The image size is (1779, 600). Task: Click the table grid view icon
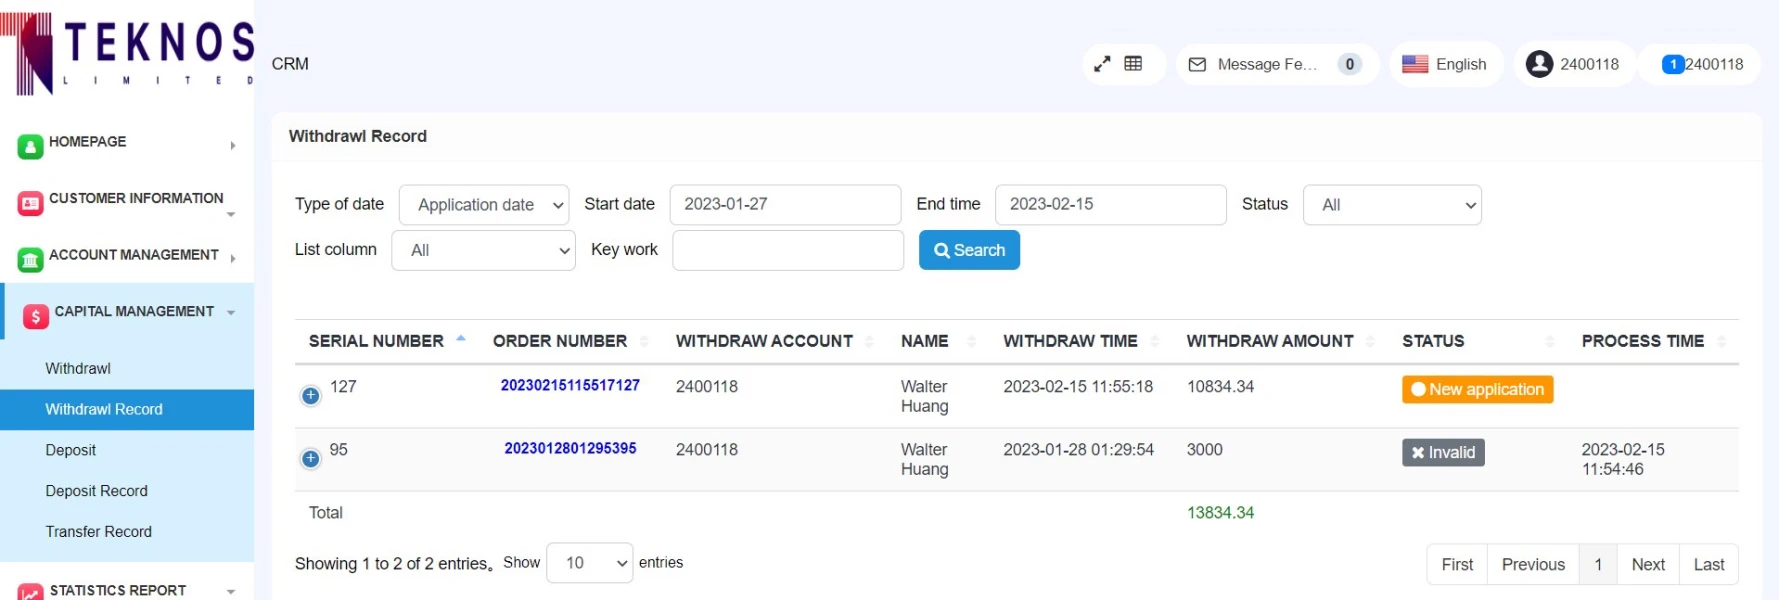[1133, 64]
